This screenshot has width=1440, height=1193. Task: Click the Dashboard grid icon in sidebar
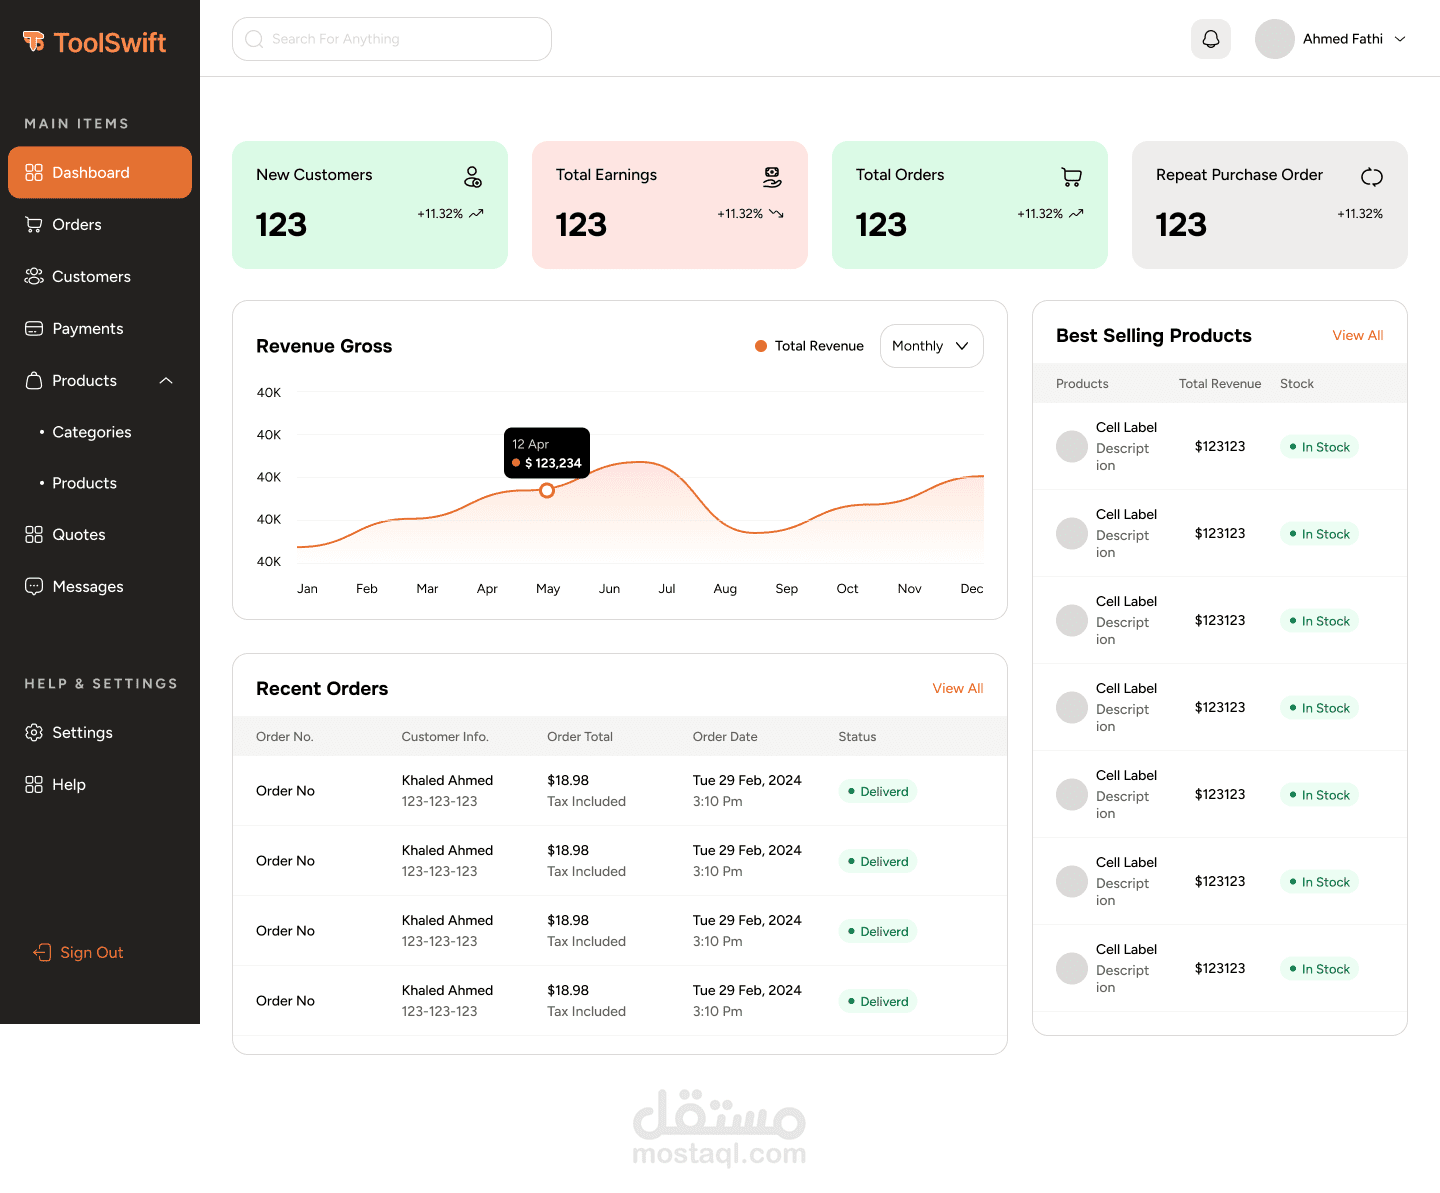(x=34, y=172)
